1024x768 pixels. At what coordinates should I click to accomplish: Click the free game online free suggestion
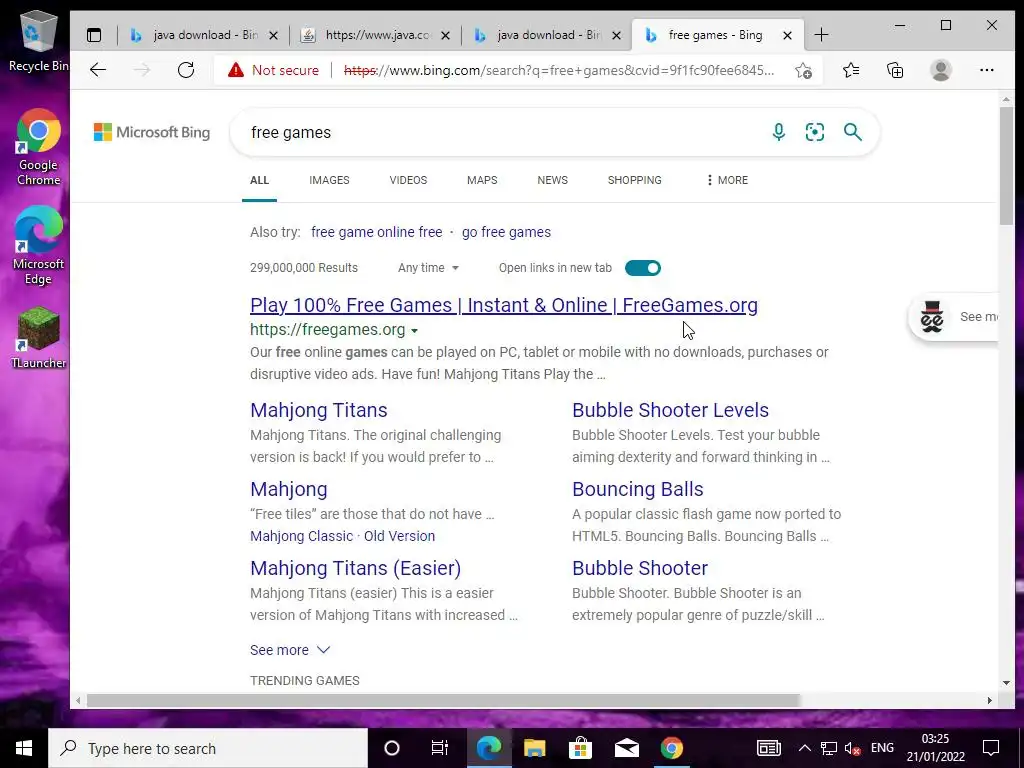click(376, 232)
